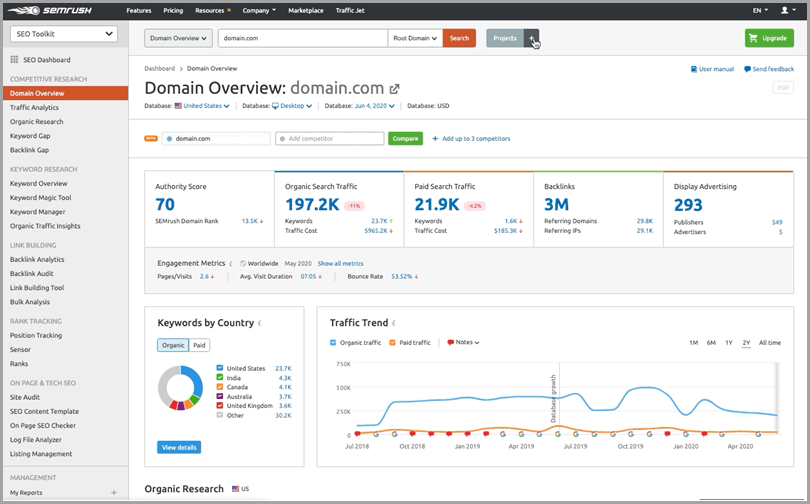Open Keyword Magic Tool in sidebar
Viewport: 810px width, 504px height.
[x=41, y=198]
